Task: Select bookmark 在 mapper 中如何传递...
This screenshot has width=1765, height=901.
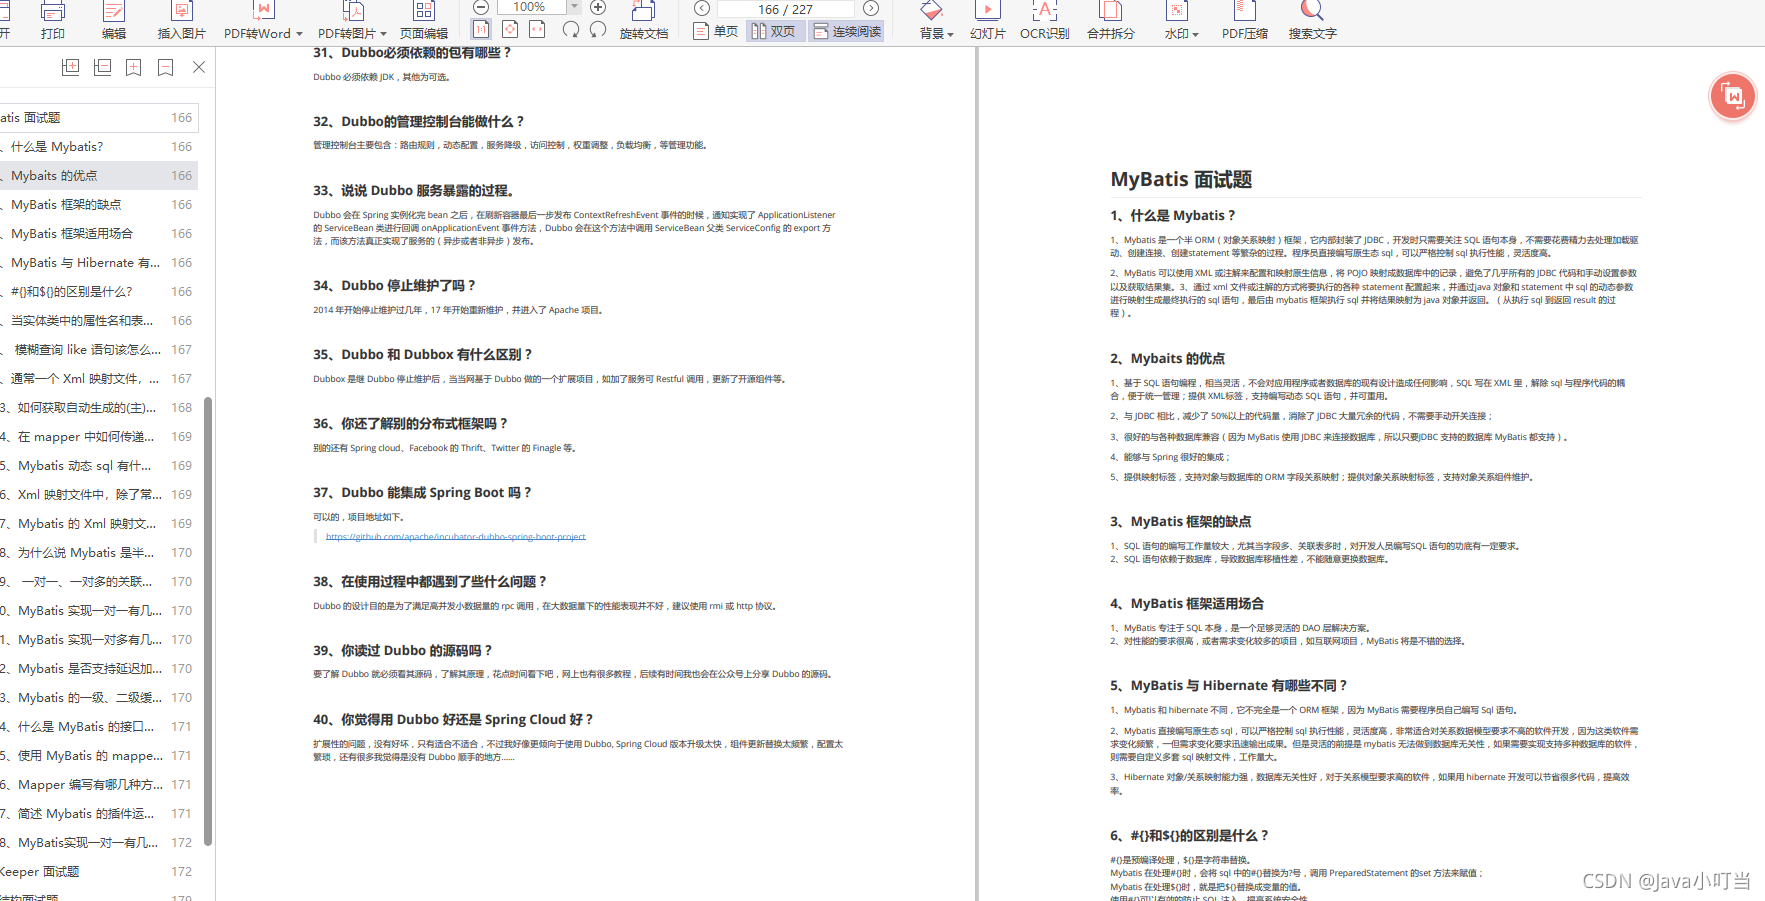Action: (99, 436)
